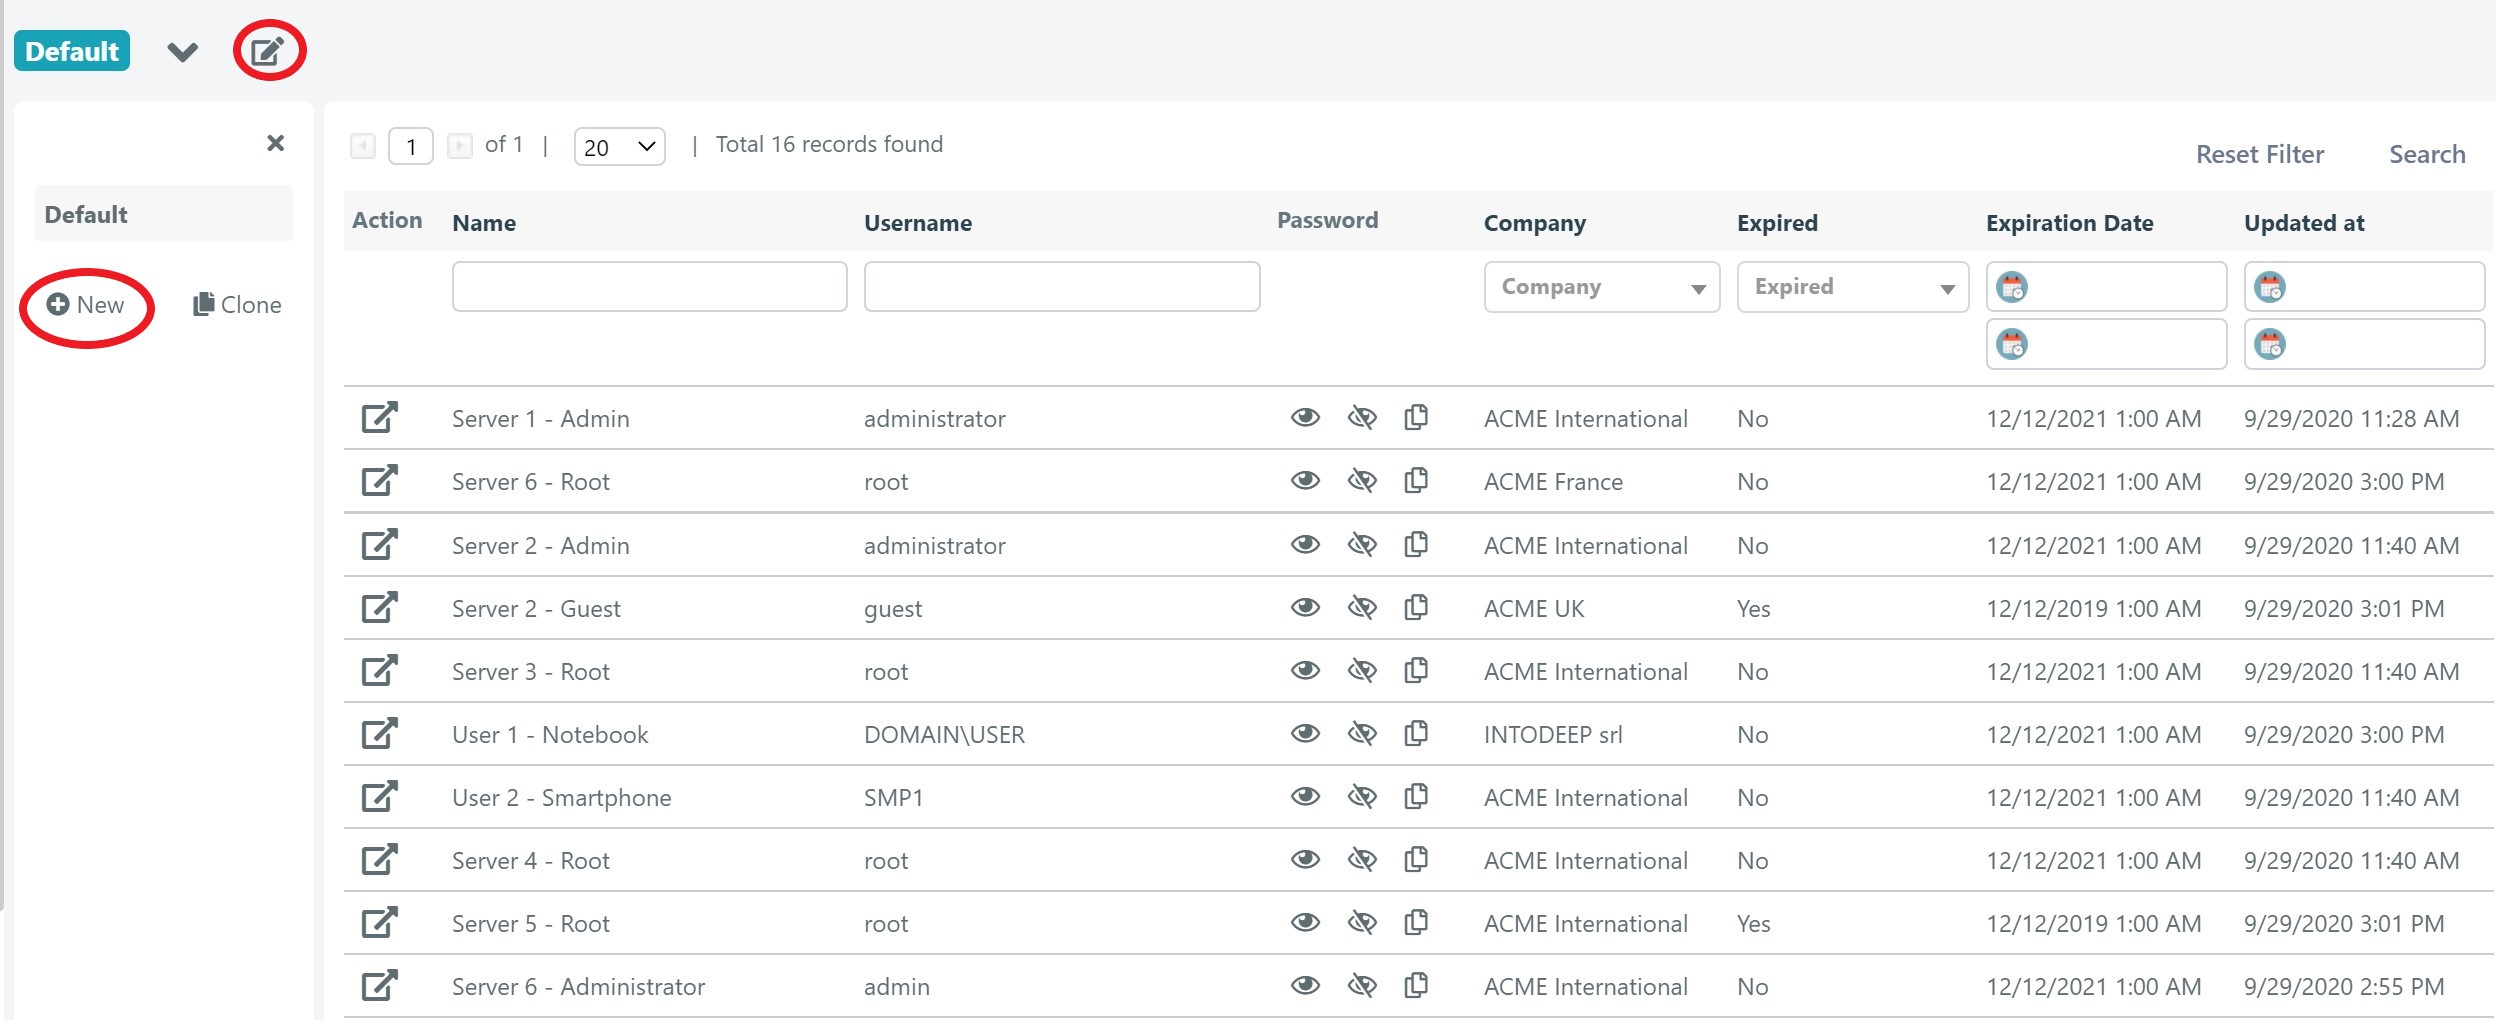Click the ACME UK company cell
The height and width of the screenshot is (1020, 2496).
point(1534,609)
